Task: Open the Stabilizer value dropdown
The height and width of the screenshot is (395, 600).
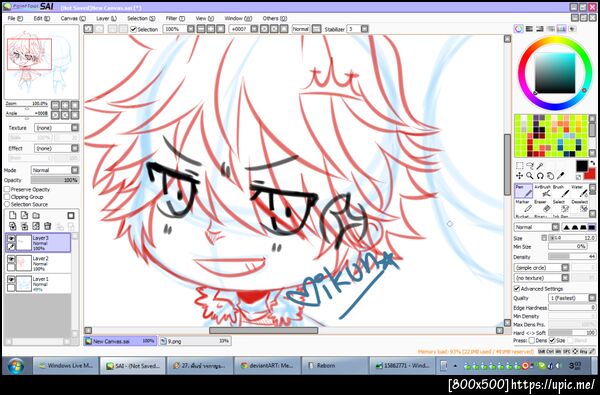Action: coord(365,29)
